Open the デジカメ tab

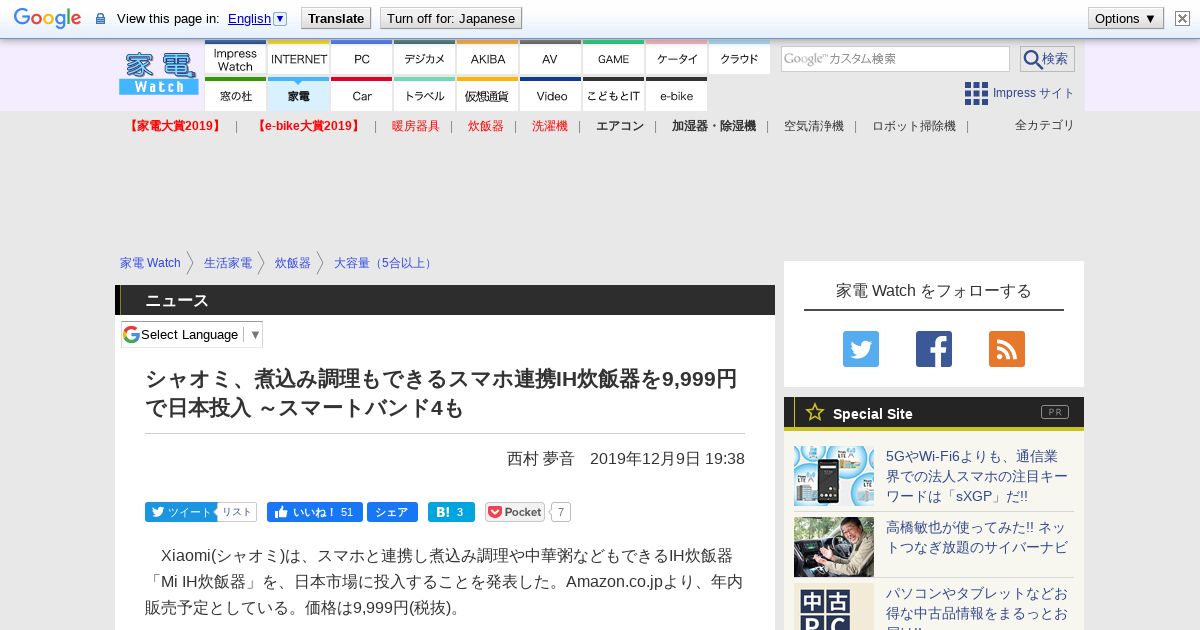[x=424, y=59]
